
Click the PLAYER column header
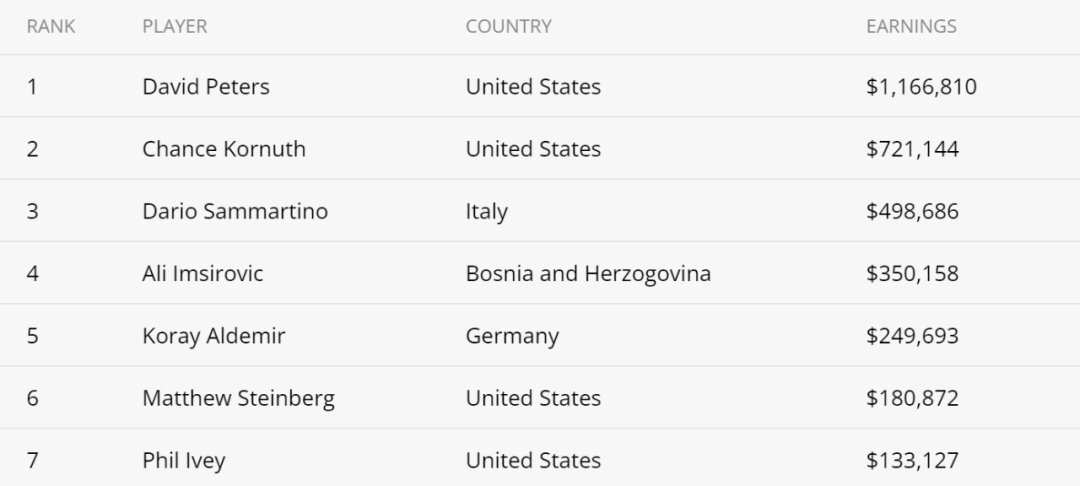point(174,26)
